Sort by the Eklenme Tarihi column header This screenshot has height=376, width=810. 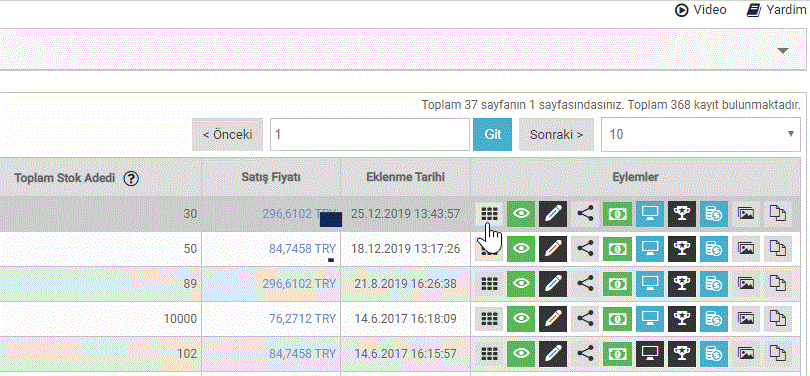pyautogui.click(x=406, y=177)
